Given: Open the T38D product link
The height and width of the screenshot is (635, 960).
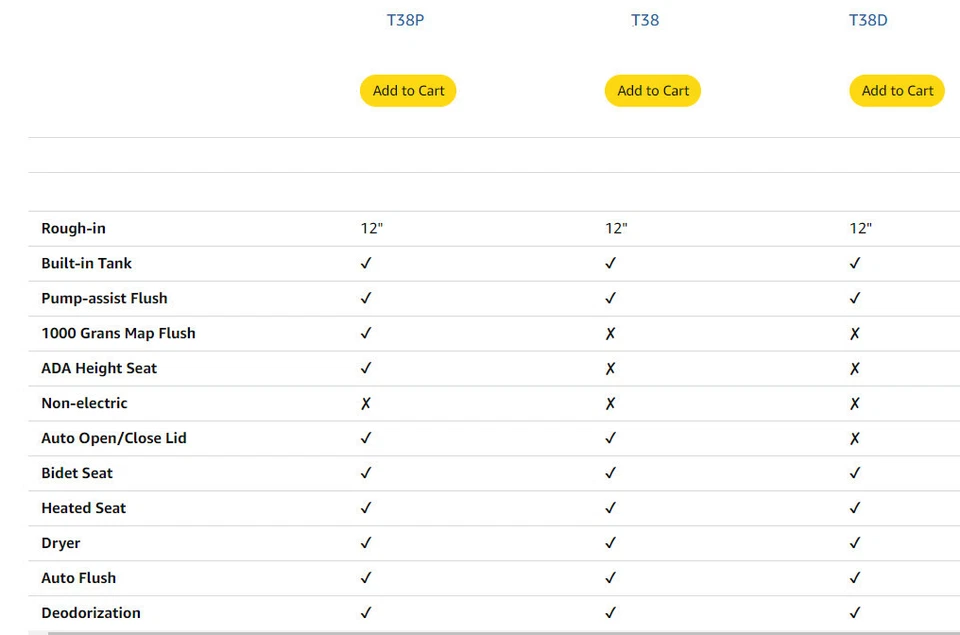Looking at the screenshot, I should click(868, 20).
